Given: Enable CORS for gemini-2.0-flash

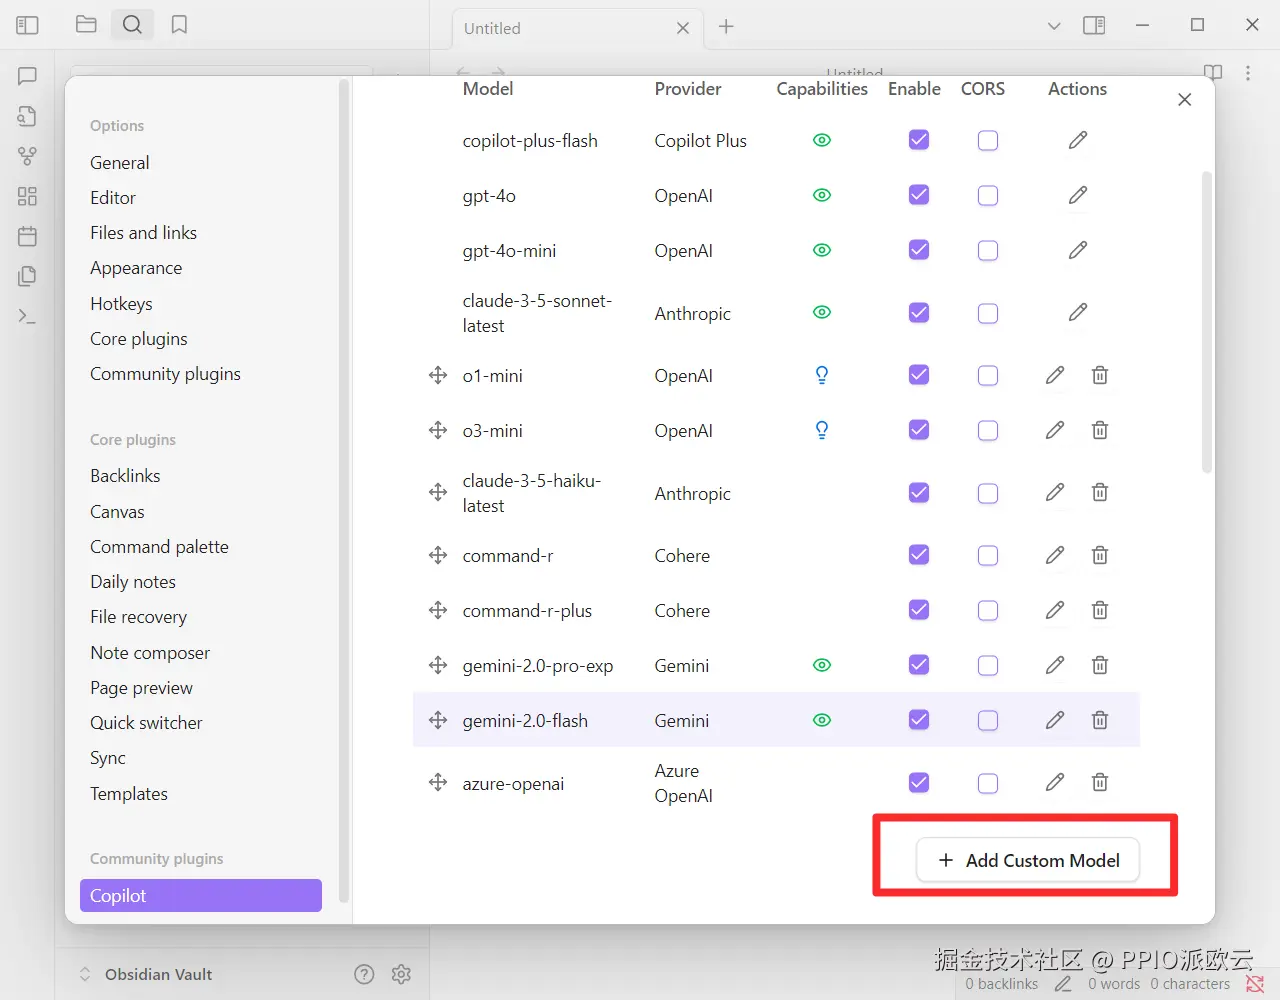Looking at the screenshot, I should [988, 720].
